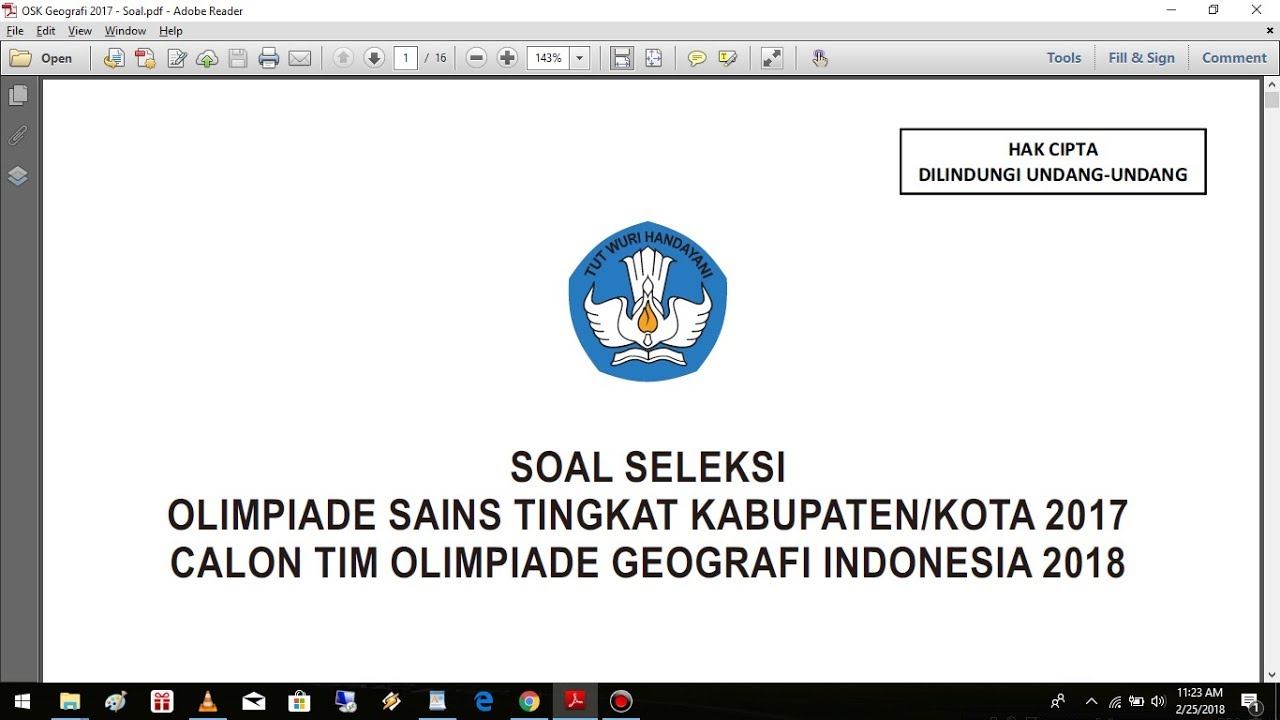Open the Wi-Fi network tray icon

pos(1115,702)
